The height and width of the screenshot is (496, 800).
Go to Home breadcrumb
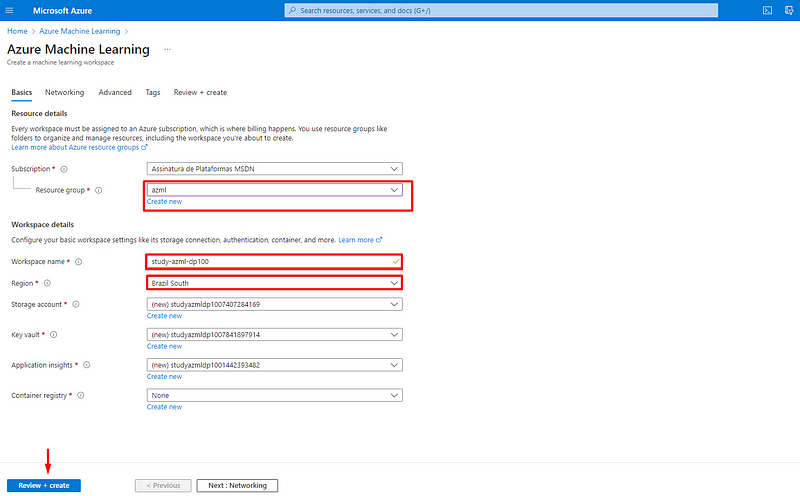(x=17, y=31)
